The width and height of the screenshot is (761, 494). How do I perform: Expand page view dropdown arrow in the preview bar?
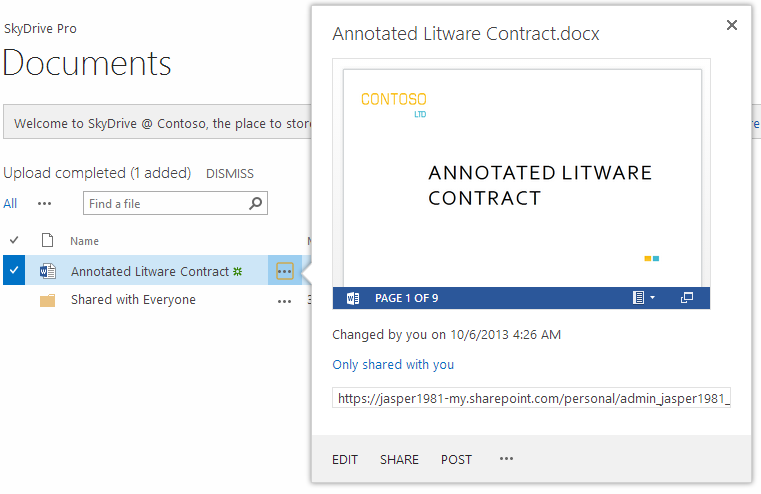pyautogui.click(x=652, y=297)
